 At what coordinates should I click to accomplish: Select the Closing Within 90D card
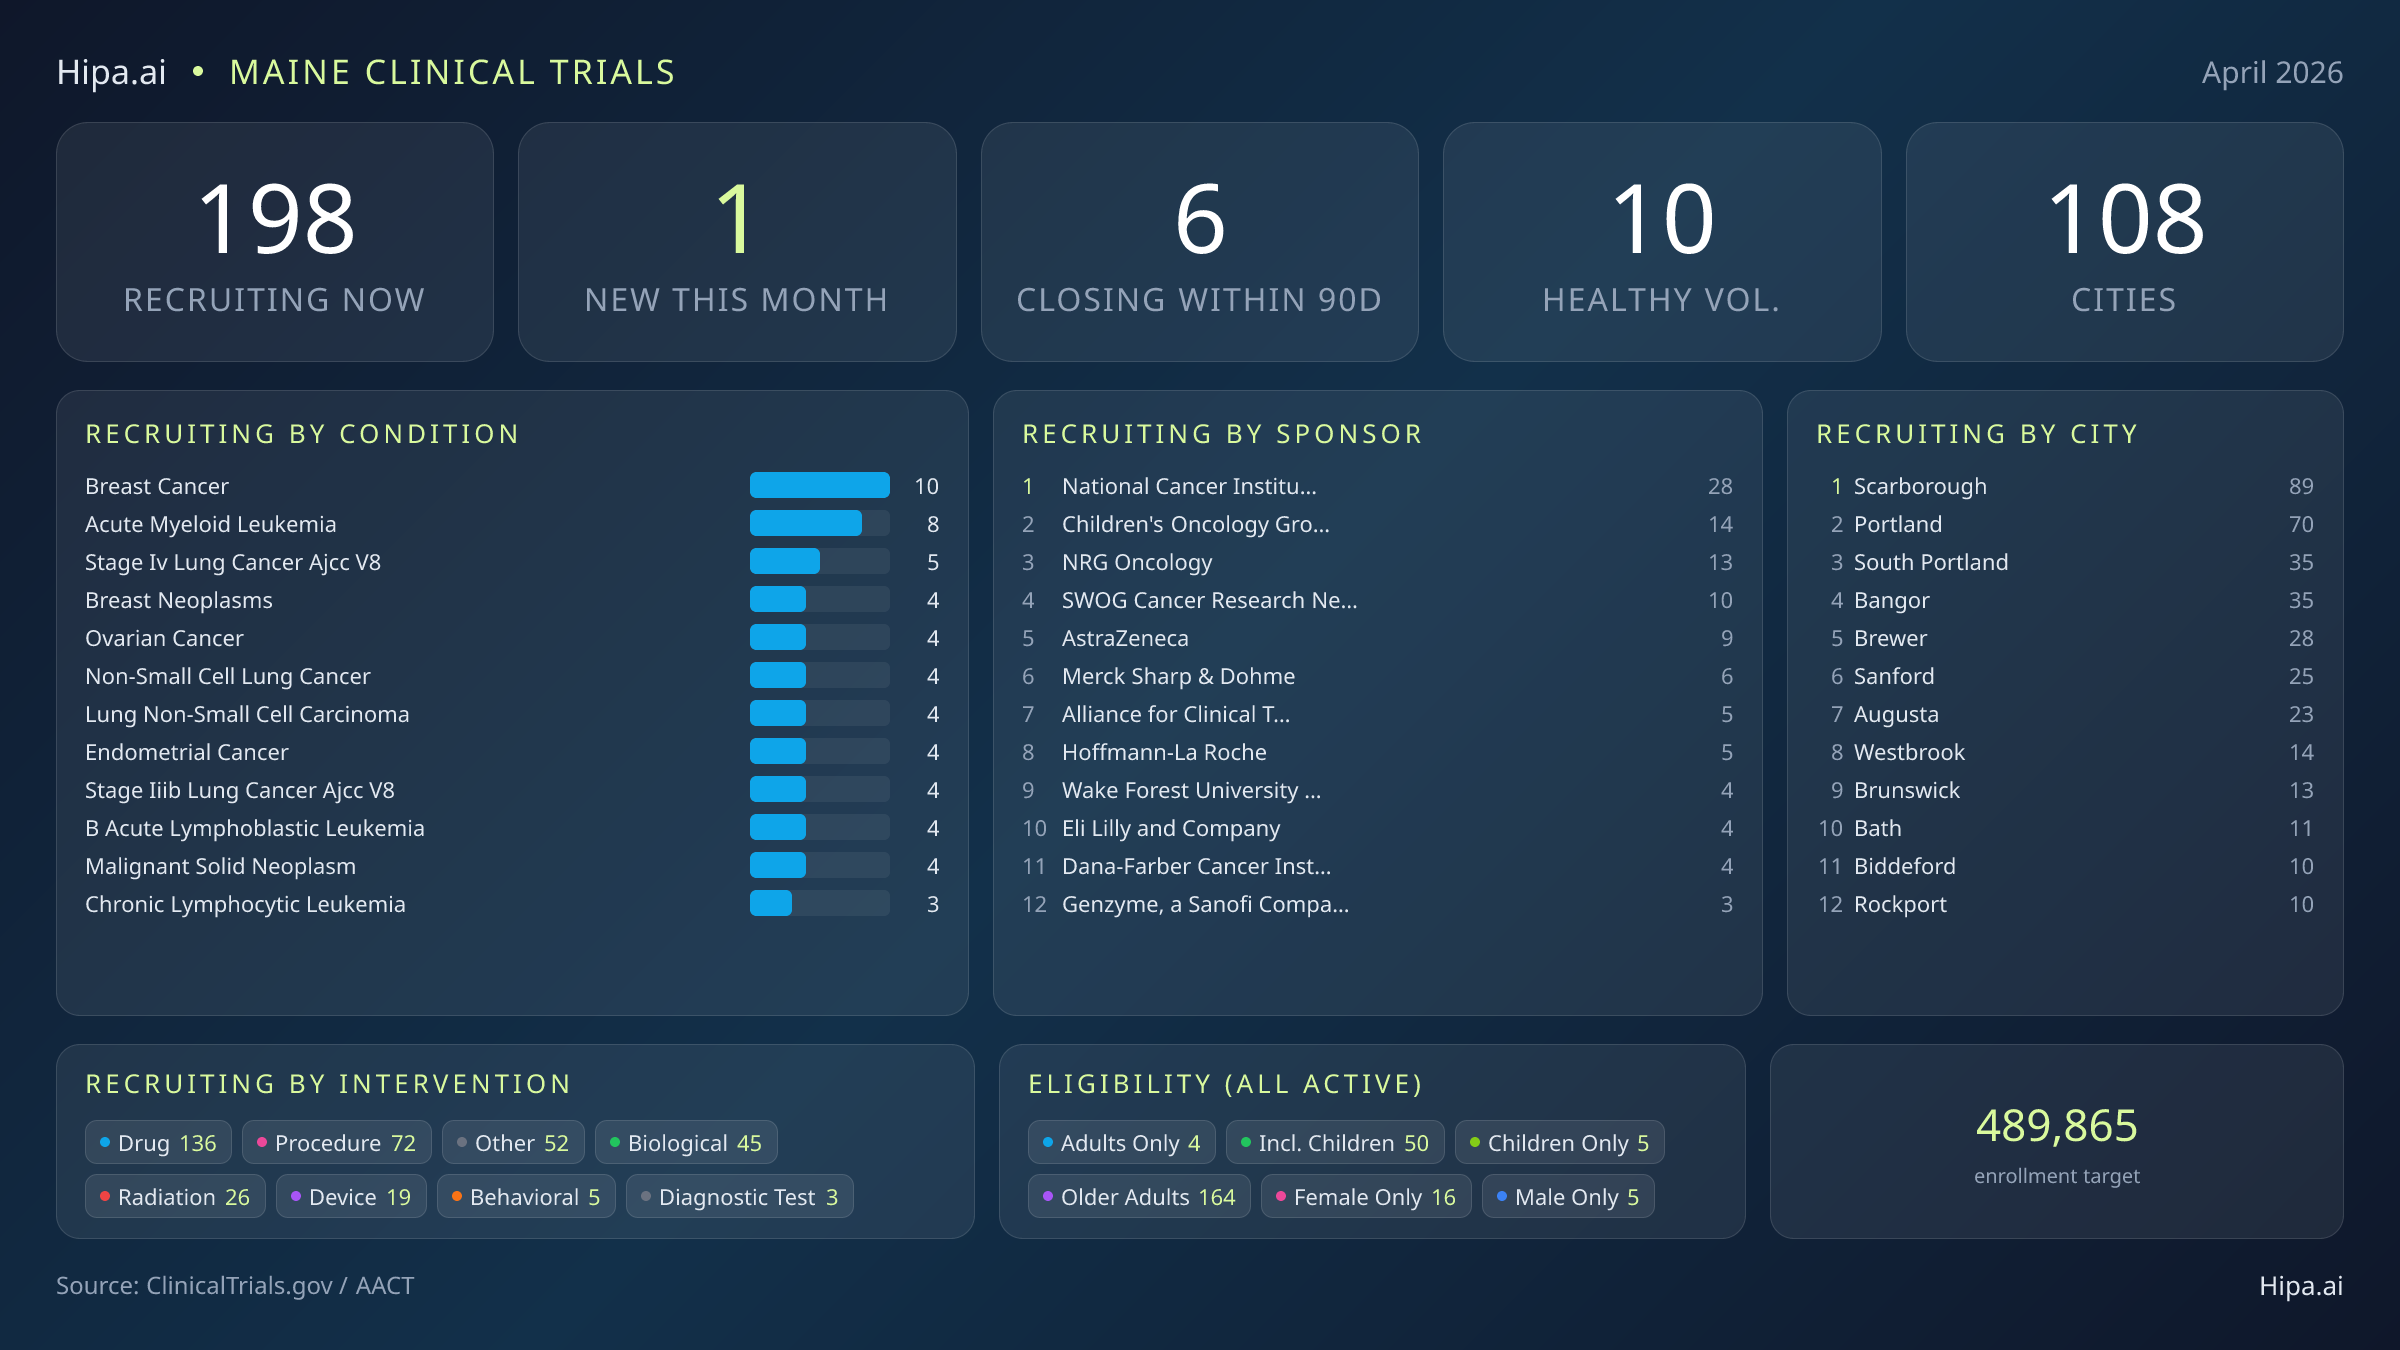pos(1199,242)
